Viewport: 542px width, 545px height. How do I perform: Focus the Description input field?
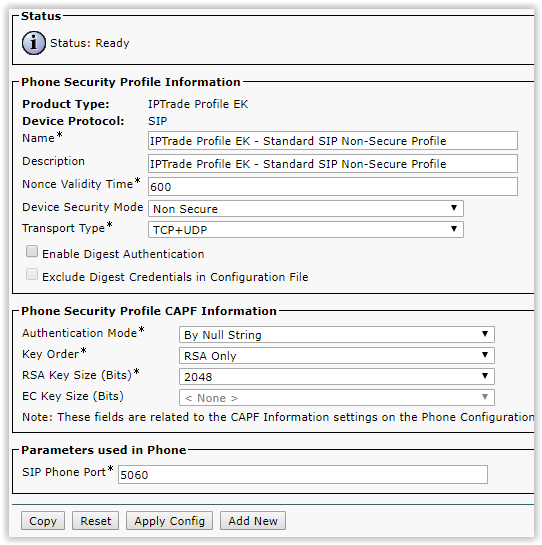click(x=333, y=163)
